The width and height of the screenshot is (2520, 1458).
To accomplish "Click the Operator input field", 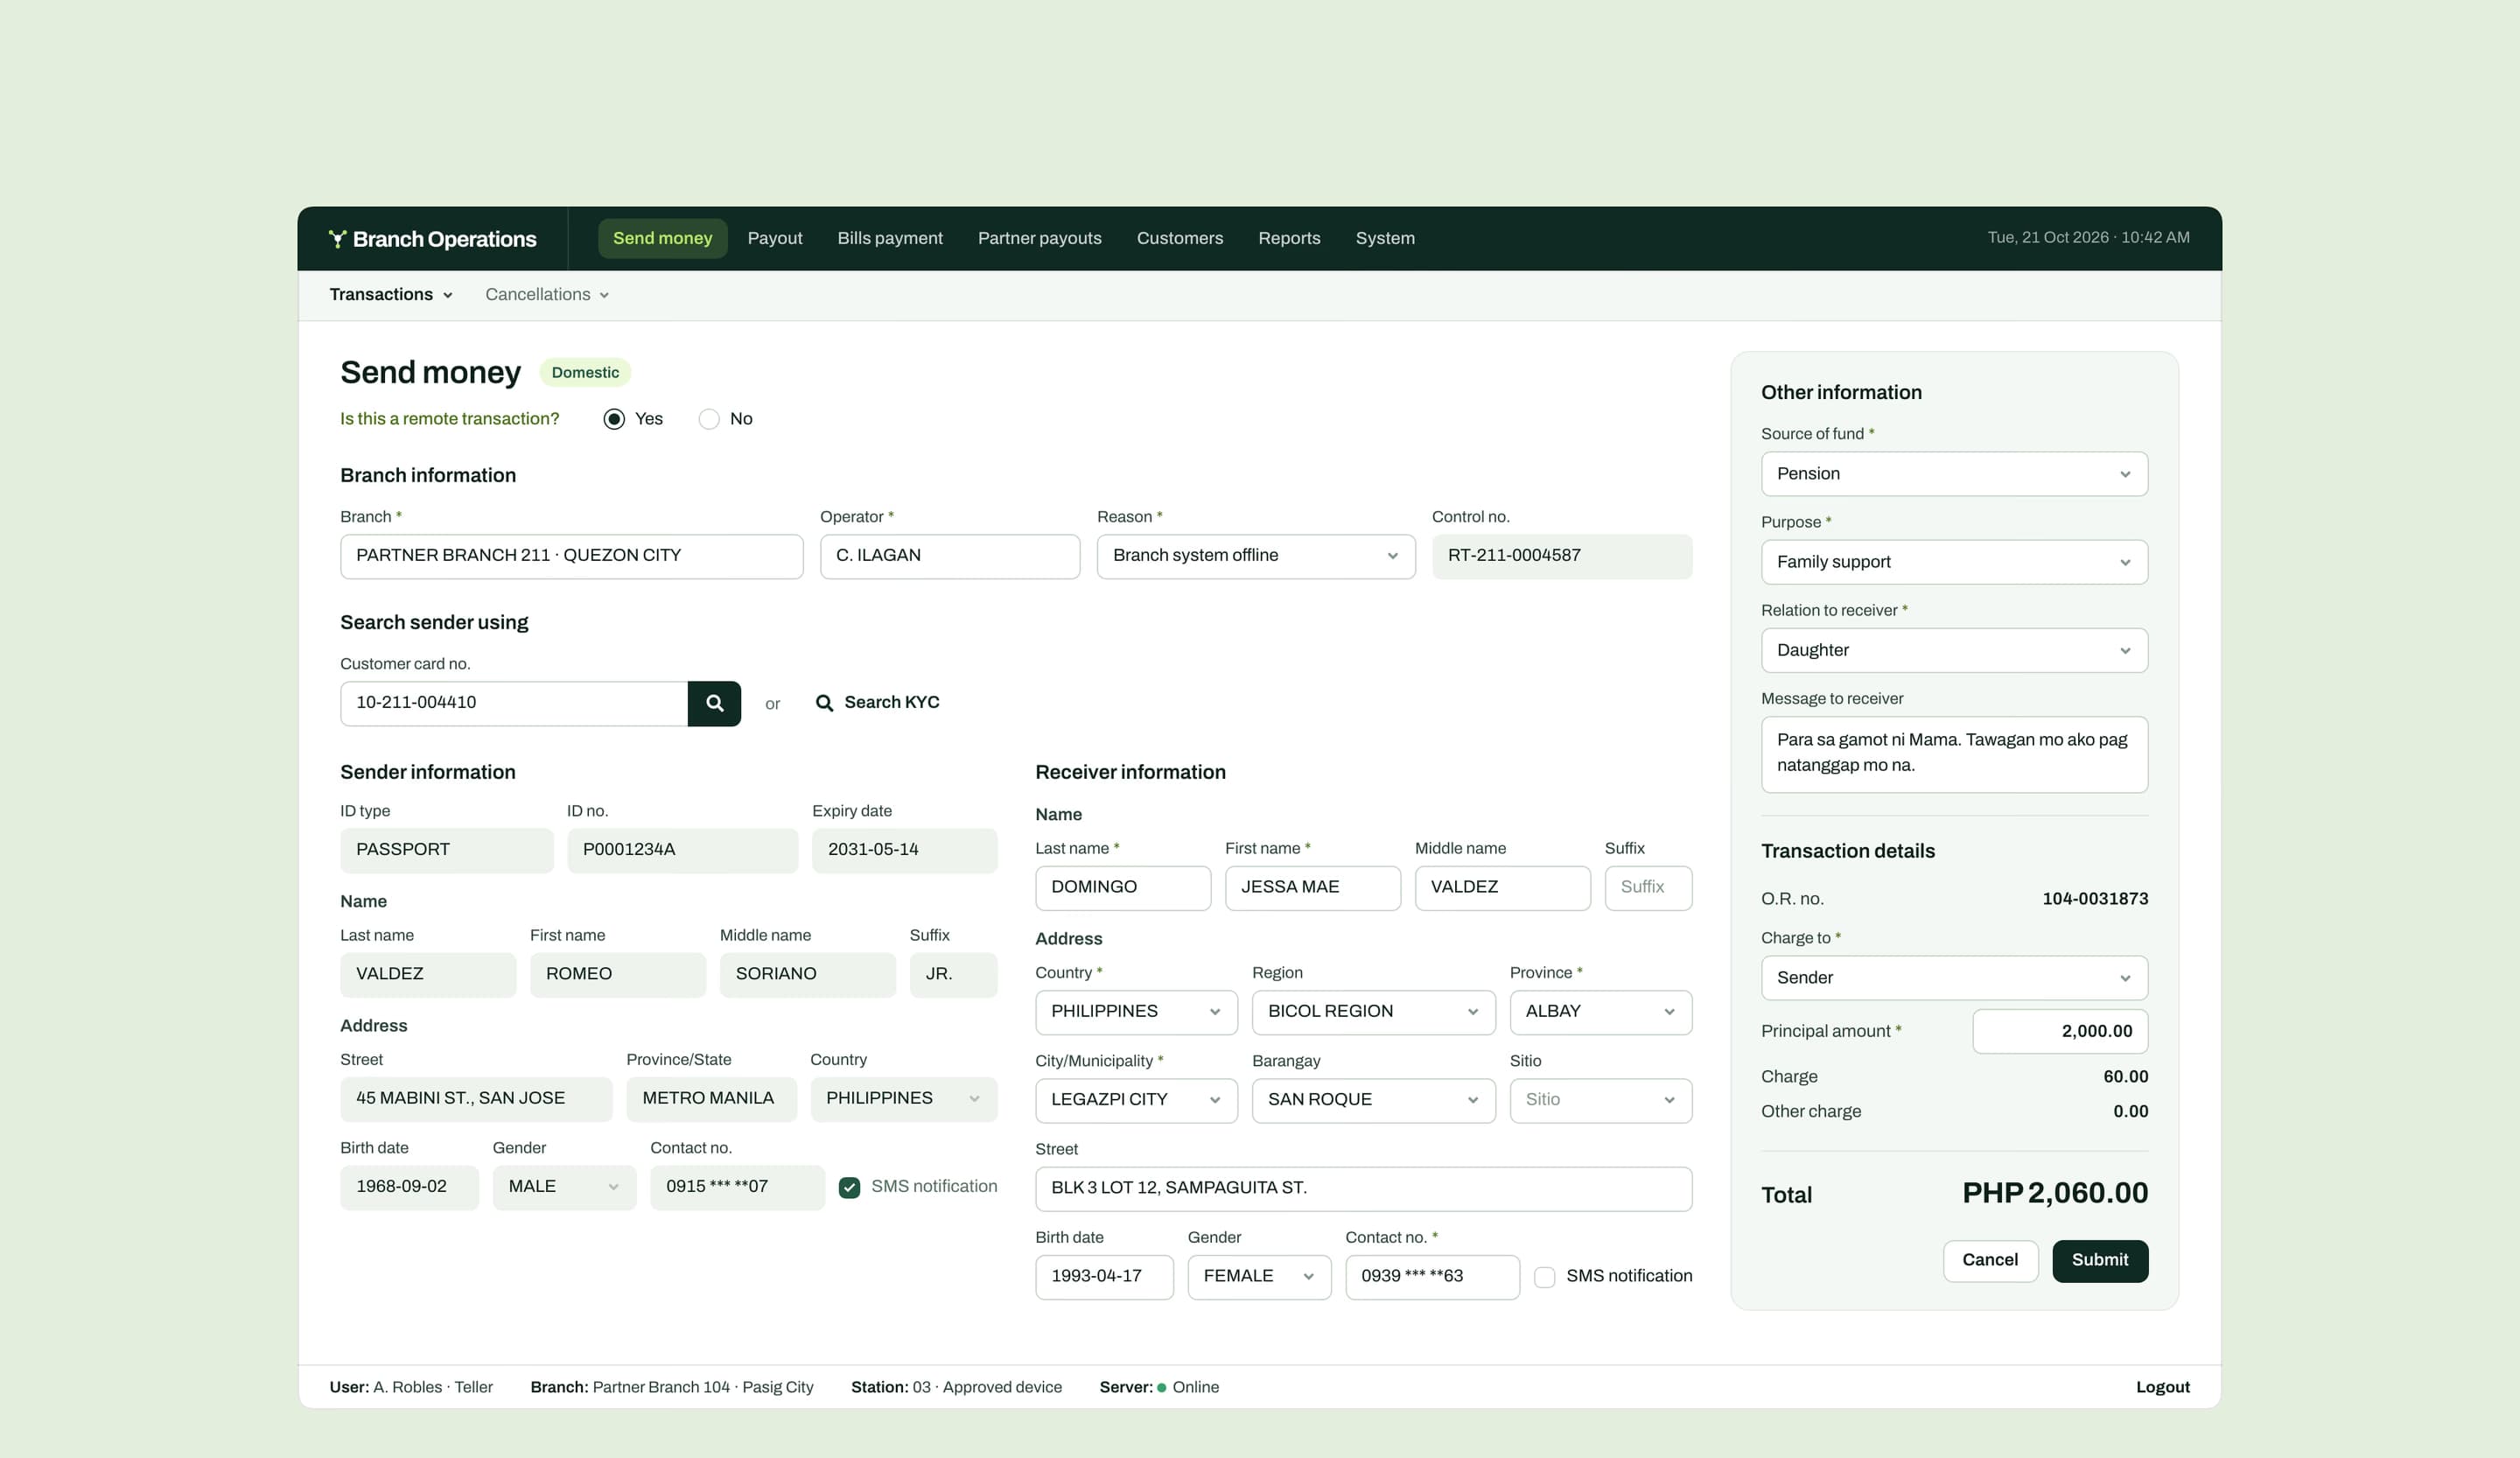I will 949,556.
